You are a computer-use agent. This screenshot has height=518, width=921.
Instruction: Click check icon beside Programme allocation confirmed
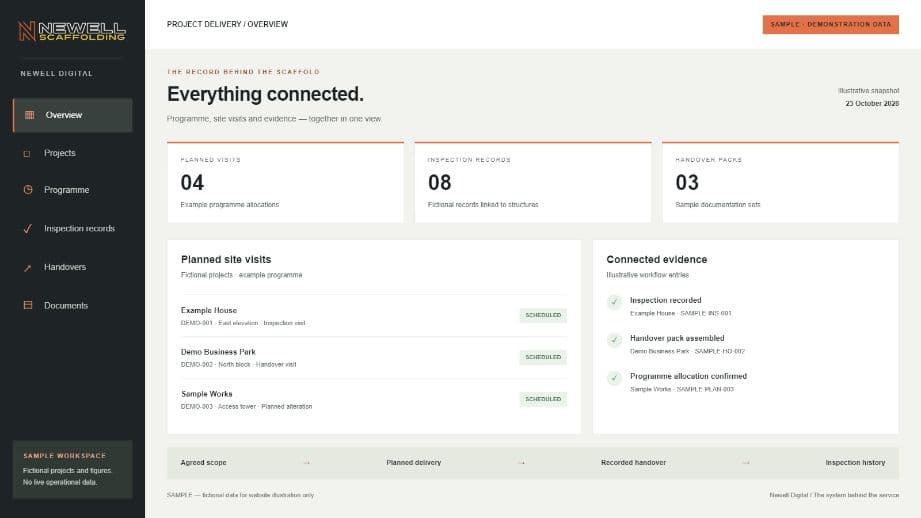(x=614, y=378)
